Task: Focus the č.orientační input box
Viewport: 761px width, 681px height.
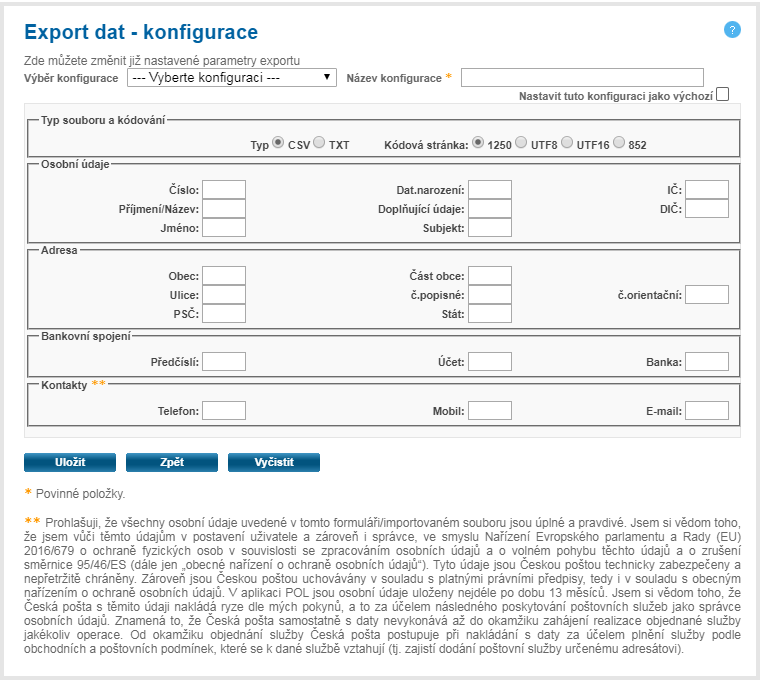Action: point(707,294)
